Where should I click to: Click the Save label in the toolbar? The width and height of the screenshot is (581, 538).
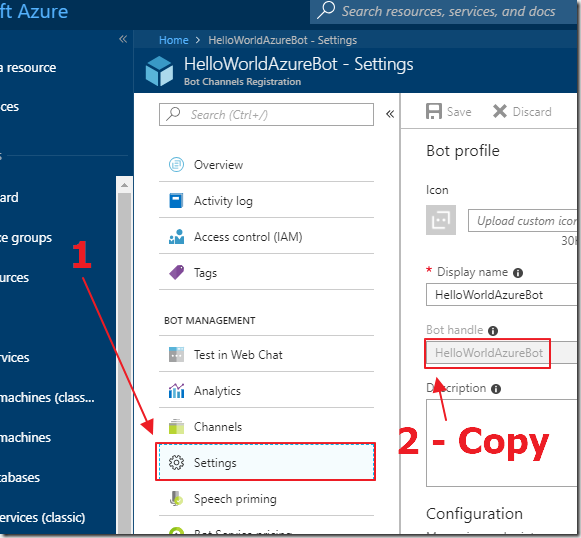tap(459, 112)
